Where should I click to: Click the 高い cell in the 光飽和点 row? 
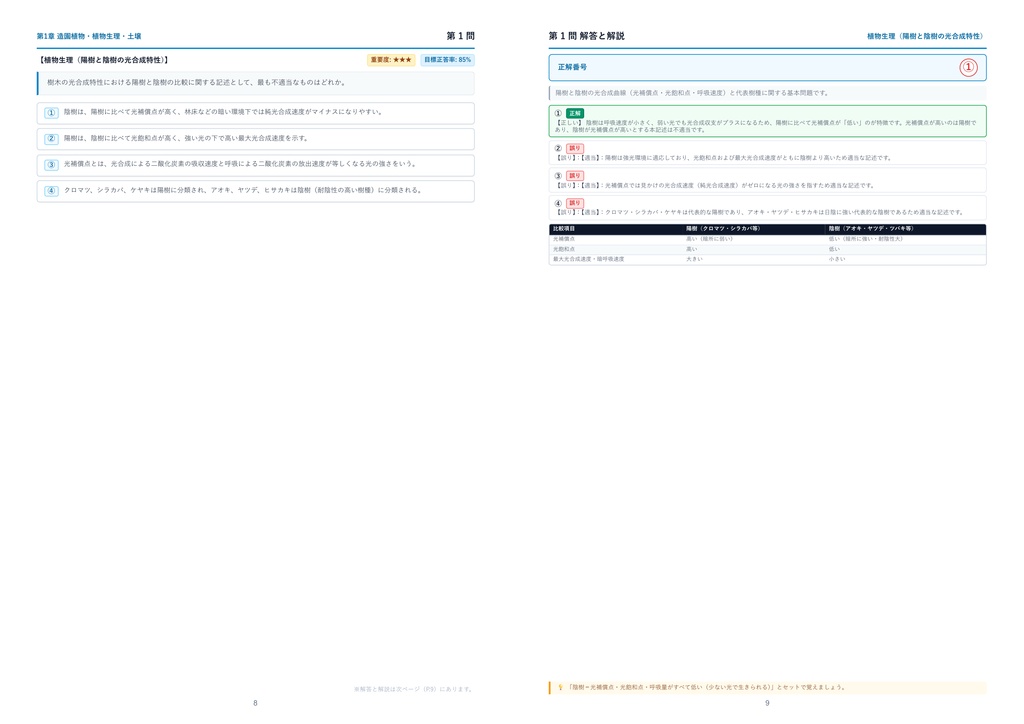691,249
